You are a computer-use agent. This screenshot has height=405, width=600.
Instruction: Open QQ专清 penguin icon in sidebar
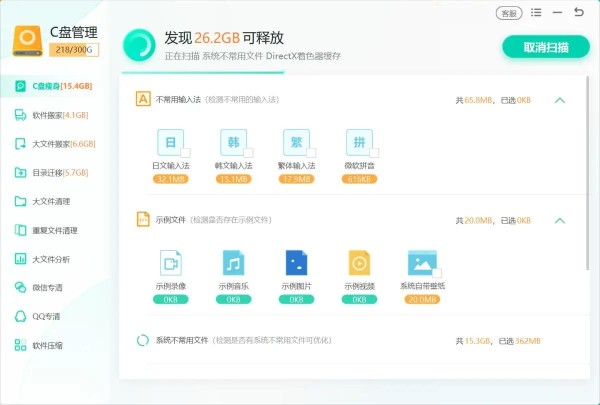tap(21, 317)
